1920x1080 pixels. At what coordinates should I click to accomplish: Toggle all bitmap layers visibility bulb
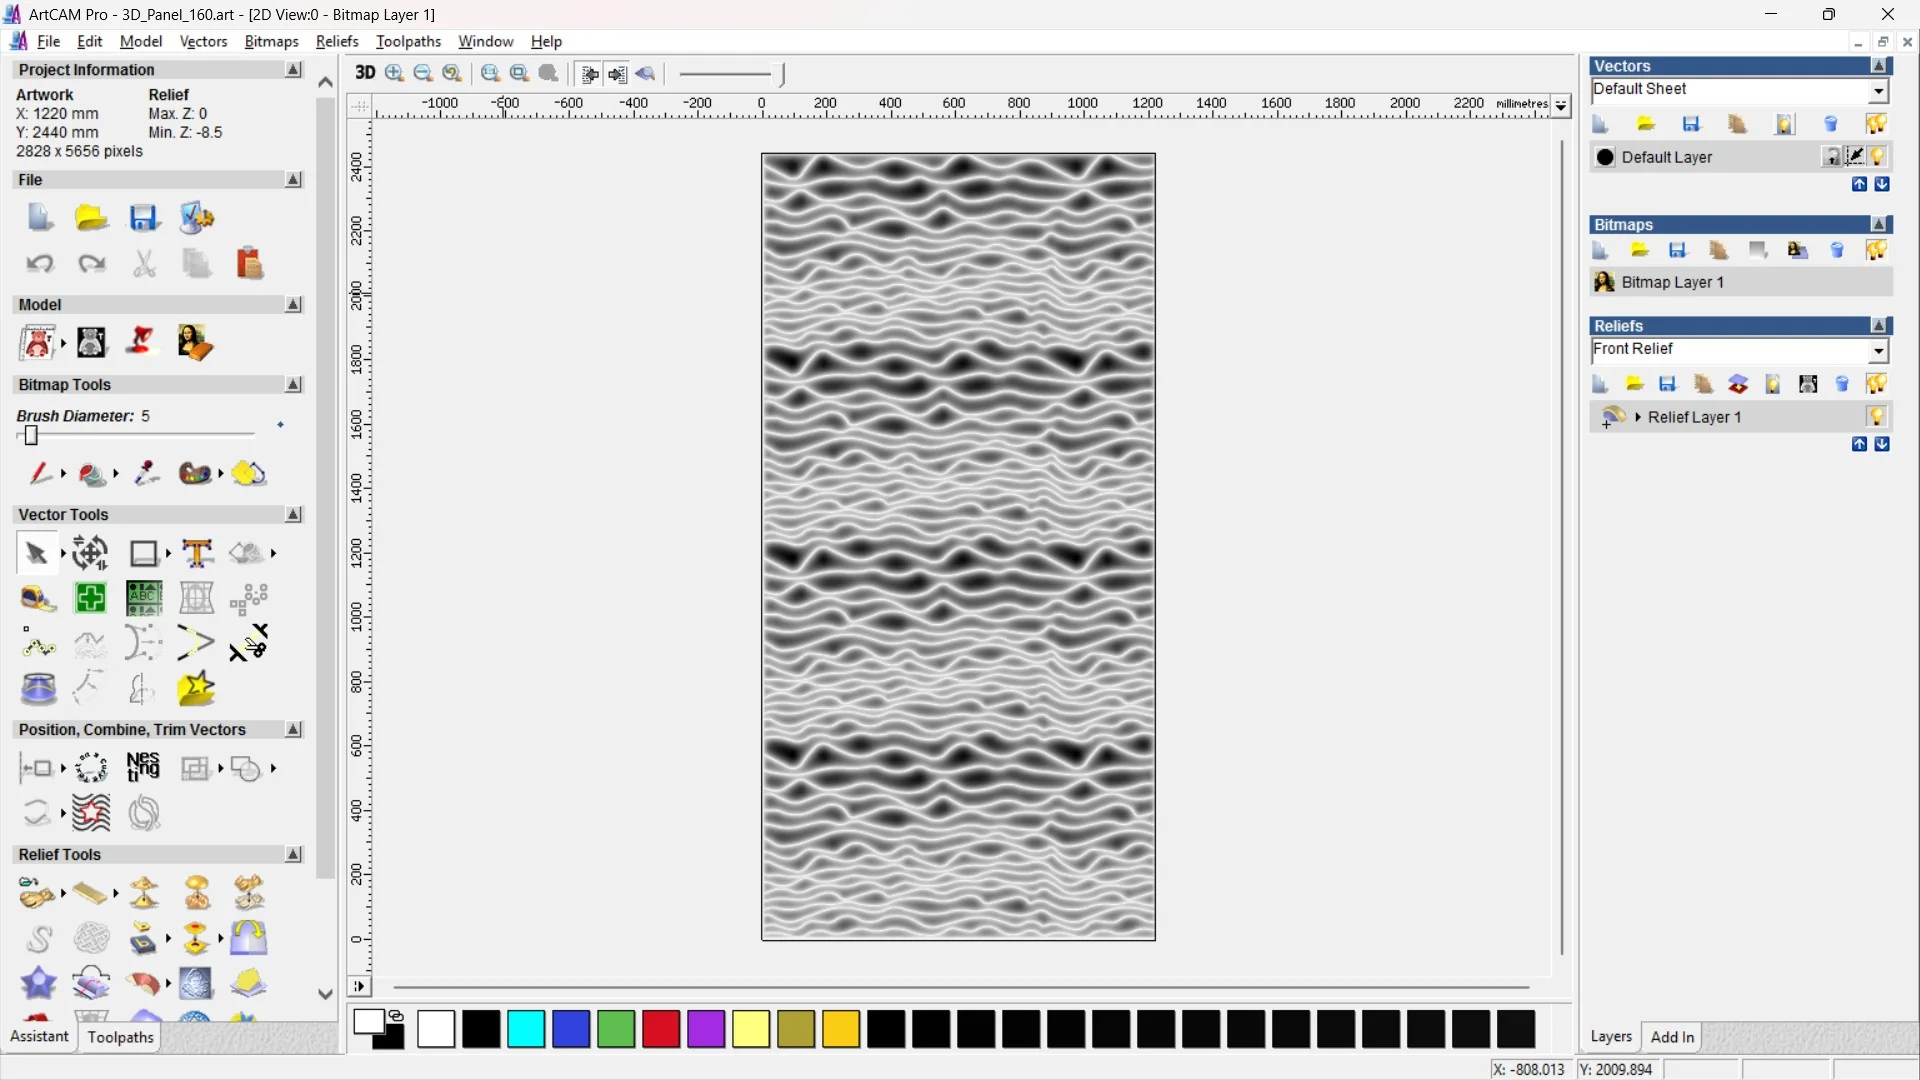(1876, 251)
